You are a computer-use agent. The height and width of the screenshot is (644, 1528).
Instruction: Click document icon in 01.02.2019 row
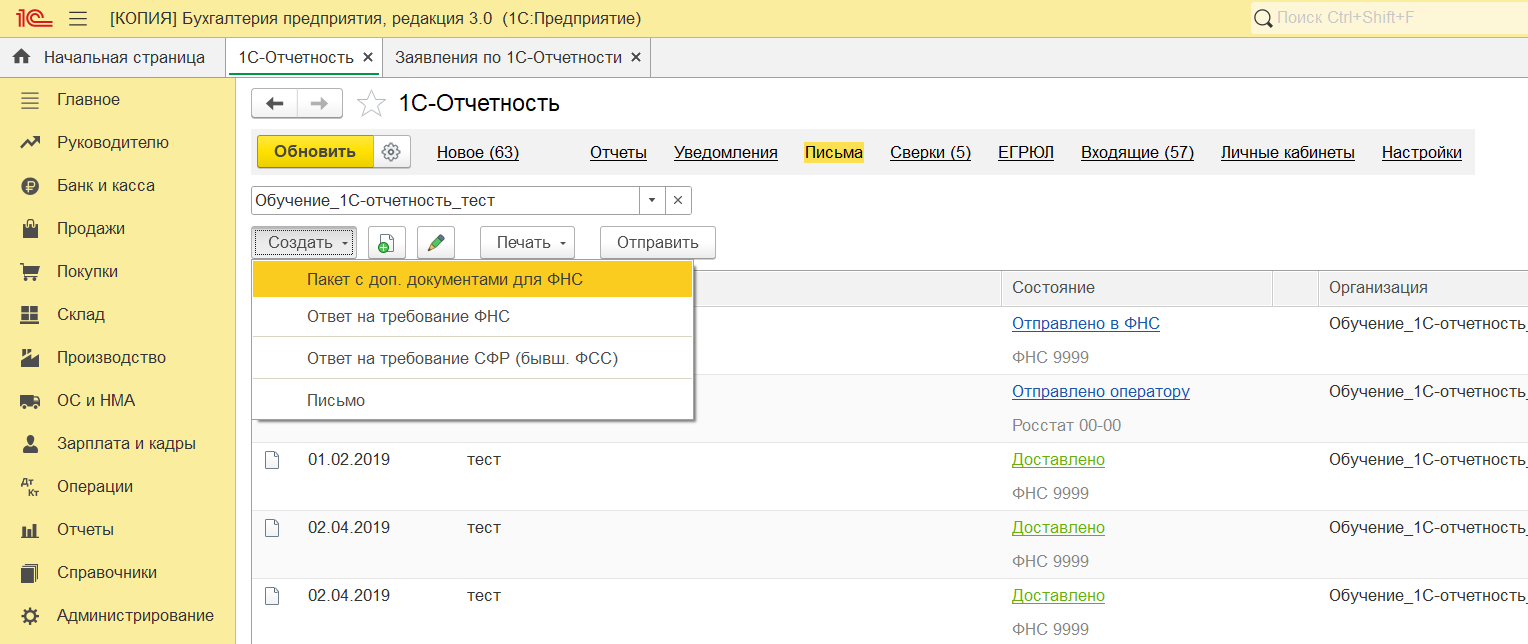tap(271, 460)
